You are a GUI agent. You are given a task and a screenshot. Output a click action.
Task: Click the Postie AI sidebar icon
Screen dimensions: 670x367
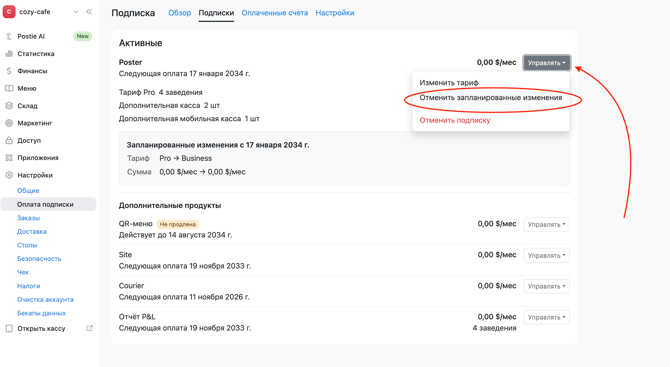9,36
